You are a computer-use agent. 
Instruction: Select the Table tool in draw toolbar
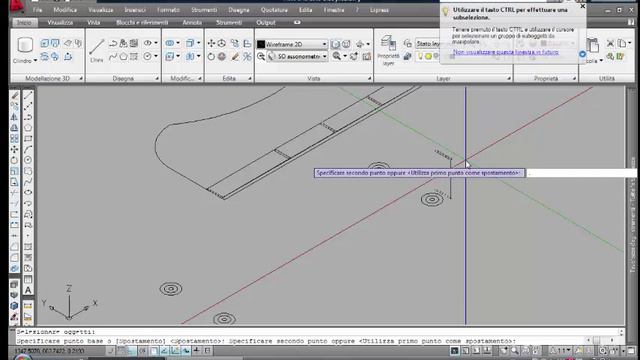click(28, 279)
